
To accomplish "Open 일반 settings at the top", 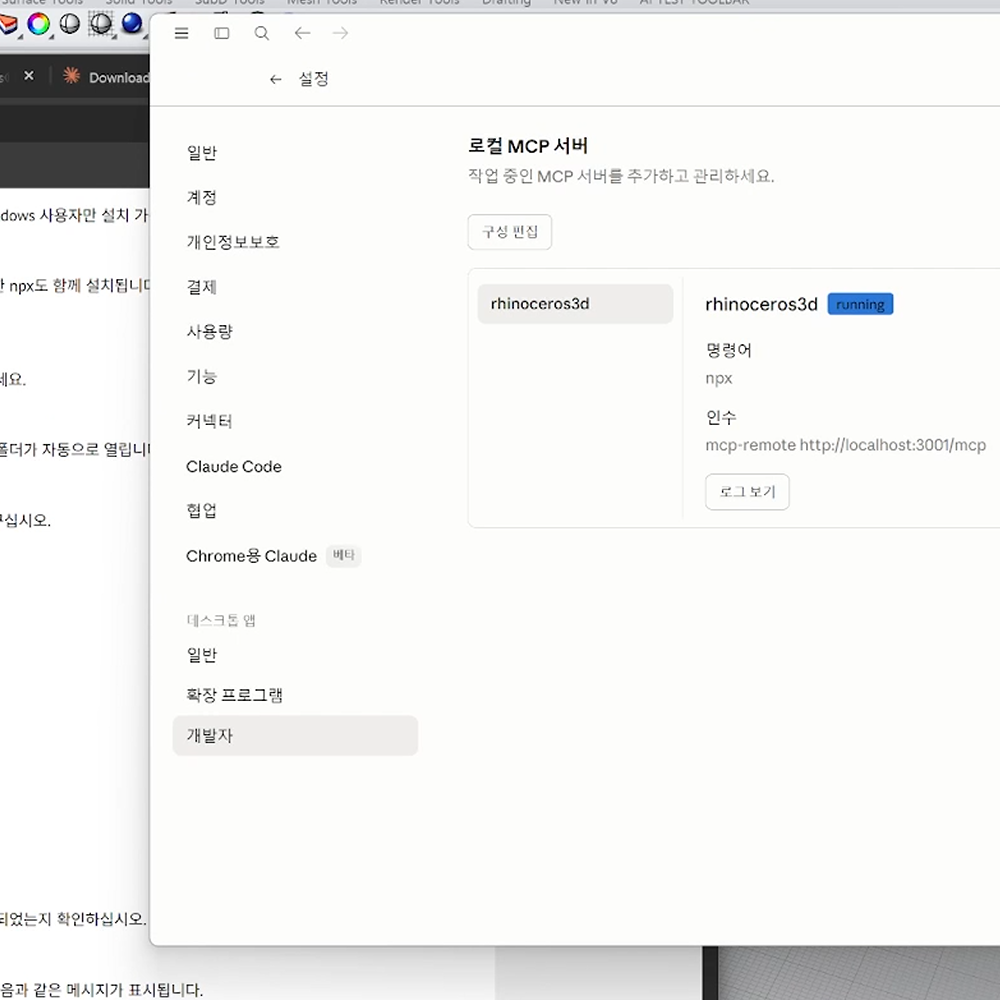I will (202, 153).
